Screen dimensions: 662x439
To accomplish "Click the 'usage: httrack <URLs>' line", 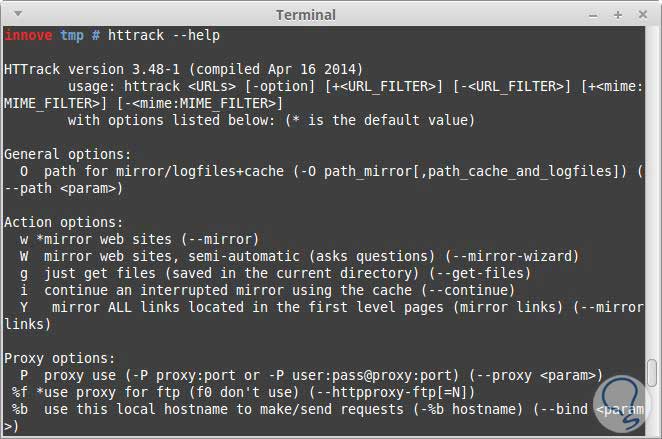I will click(150, 86).
